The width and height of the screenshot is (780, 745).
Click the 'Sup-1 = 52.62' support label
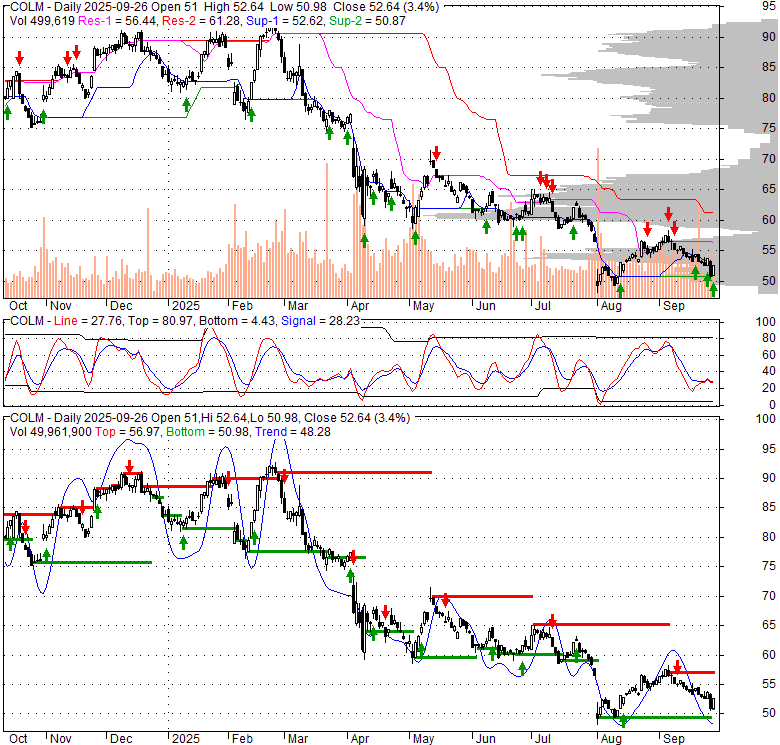(286, 21)
